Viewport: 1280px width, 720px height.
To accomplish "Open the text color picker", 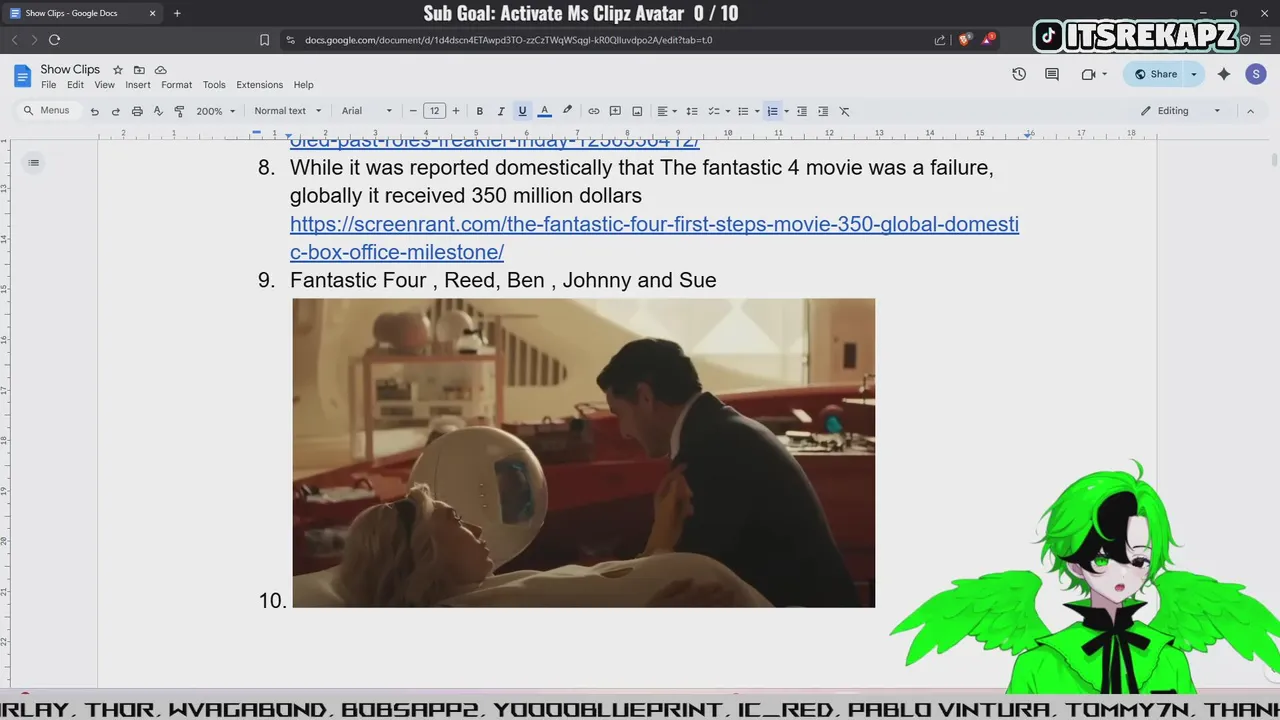I will click(x=545, y=111).
